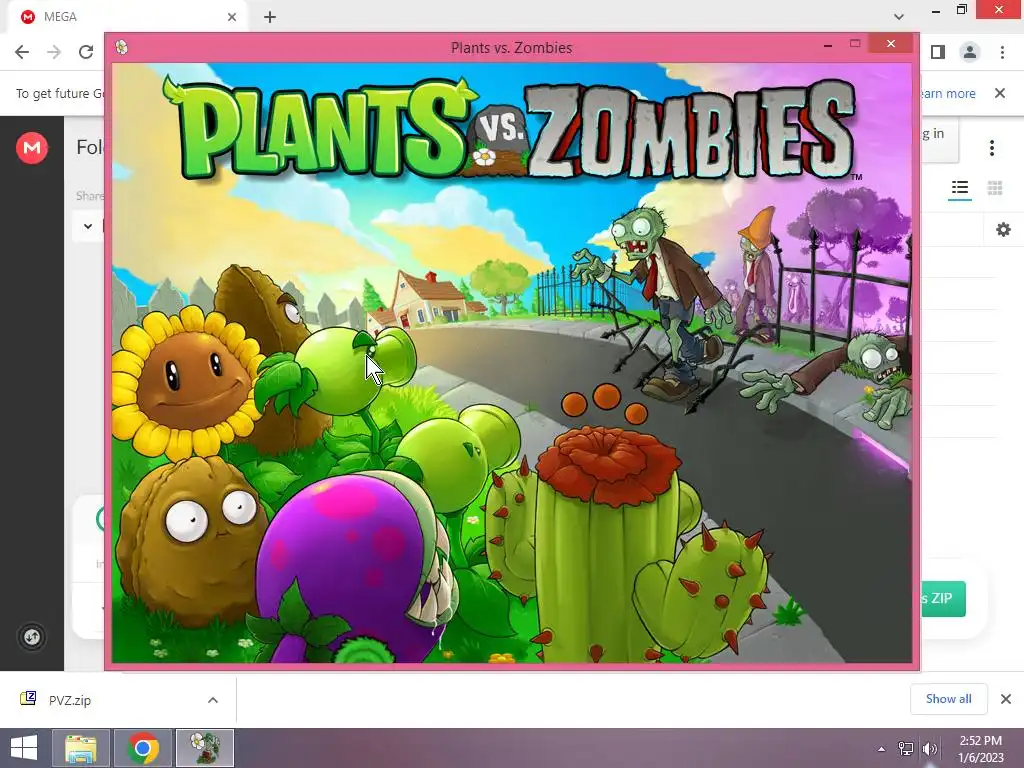Open the Windows Start menu

pos(25,748)
